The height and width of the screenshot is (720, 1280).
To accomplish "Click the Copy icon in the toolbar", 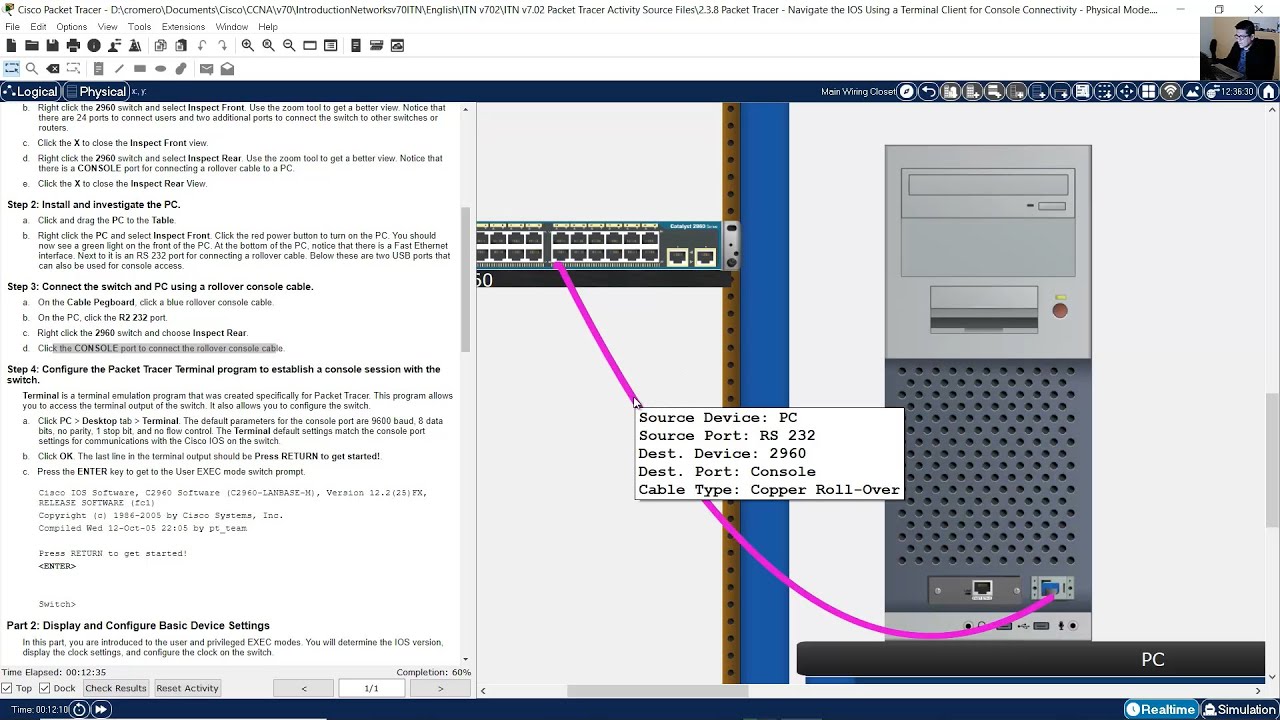I will coord(160,46).
